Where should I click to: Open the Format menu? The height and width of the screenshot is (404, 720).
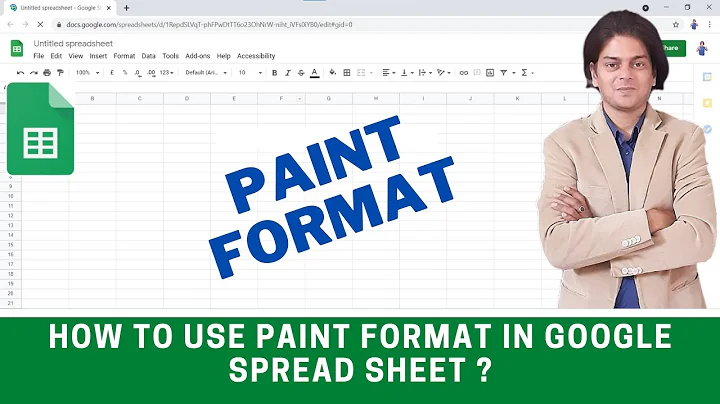pyautogui.click(x=124, y=56)
